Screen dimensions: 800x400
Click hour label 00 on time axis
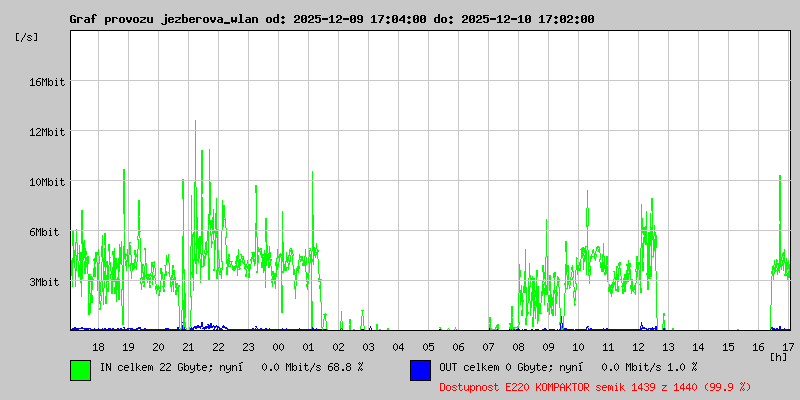(279, 347)
